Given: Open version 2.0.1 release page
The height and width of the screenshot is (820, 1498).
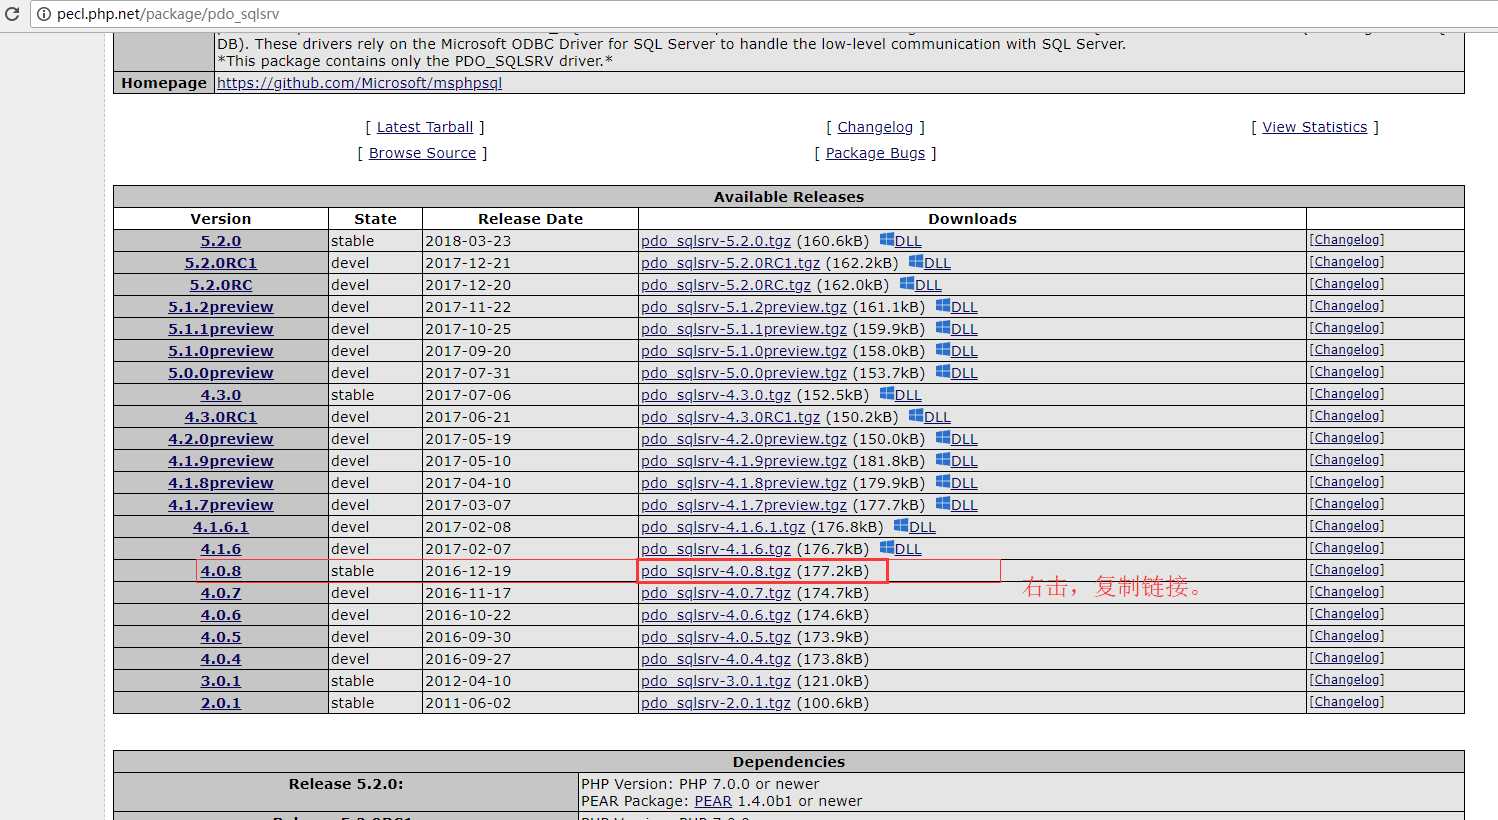Looking at the screenshot, I should pos(221,703).
